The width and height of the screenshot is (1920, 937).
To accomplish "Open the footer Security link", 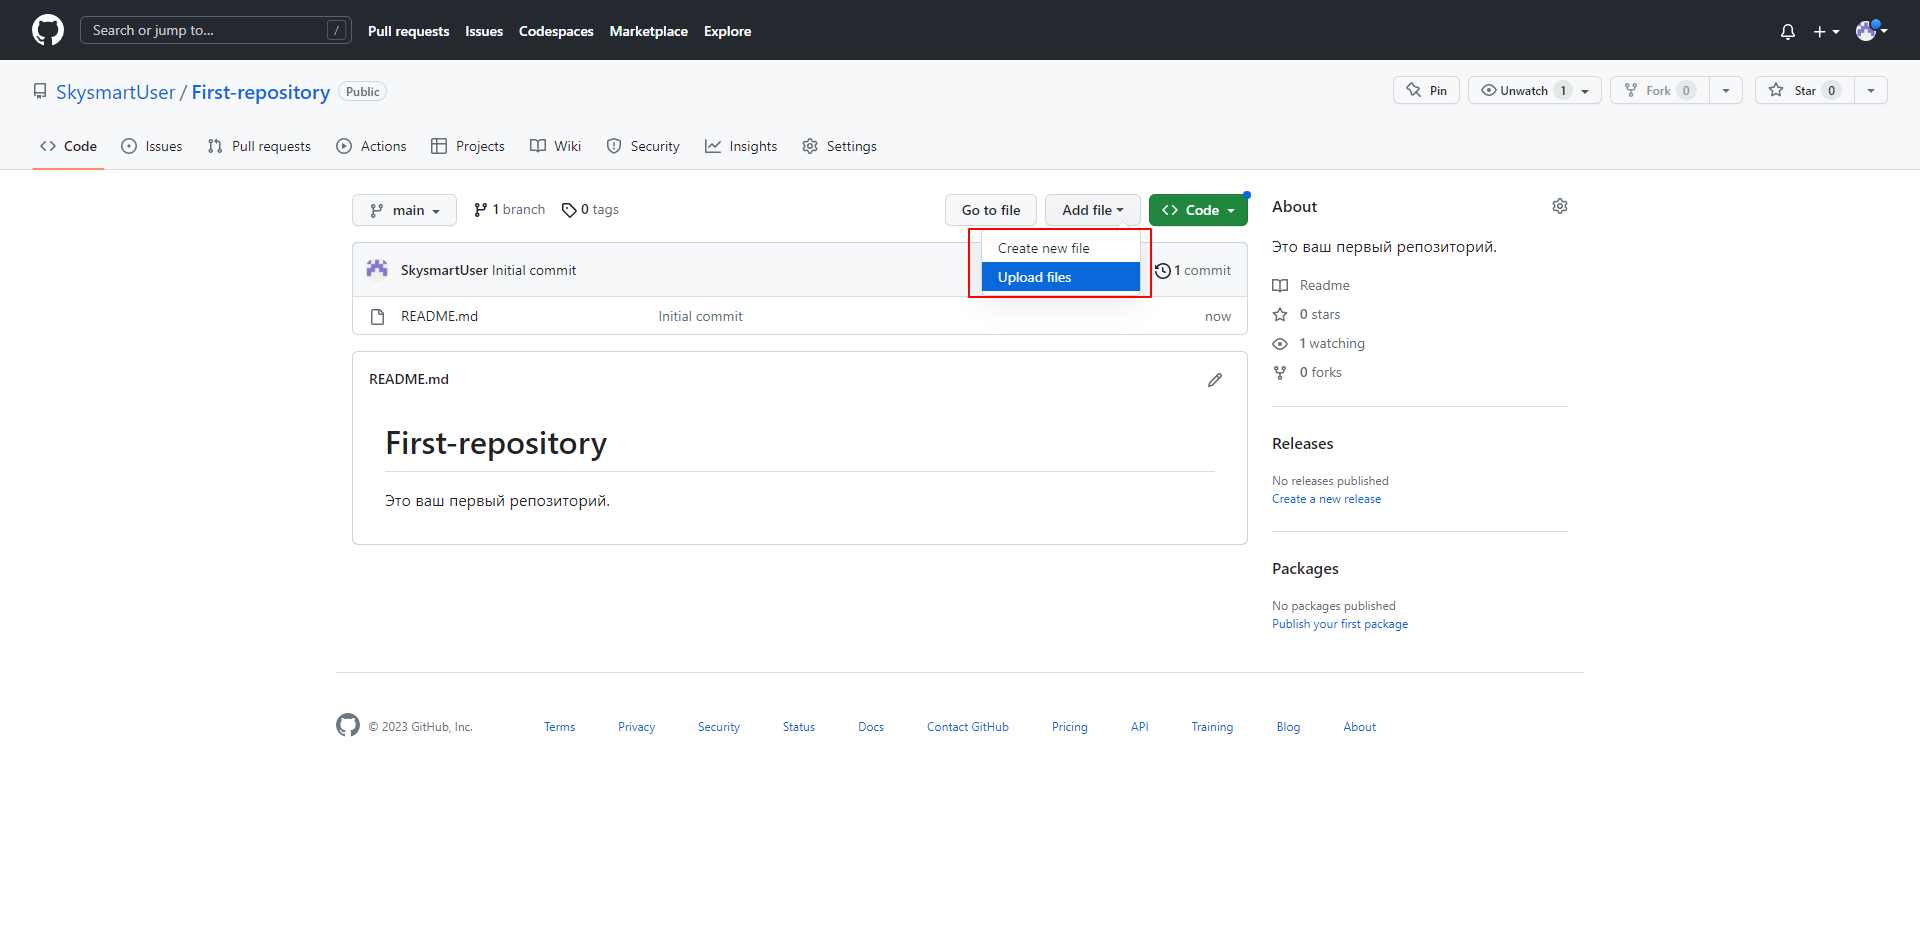I will click(719, 727).
